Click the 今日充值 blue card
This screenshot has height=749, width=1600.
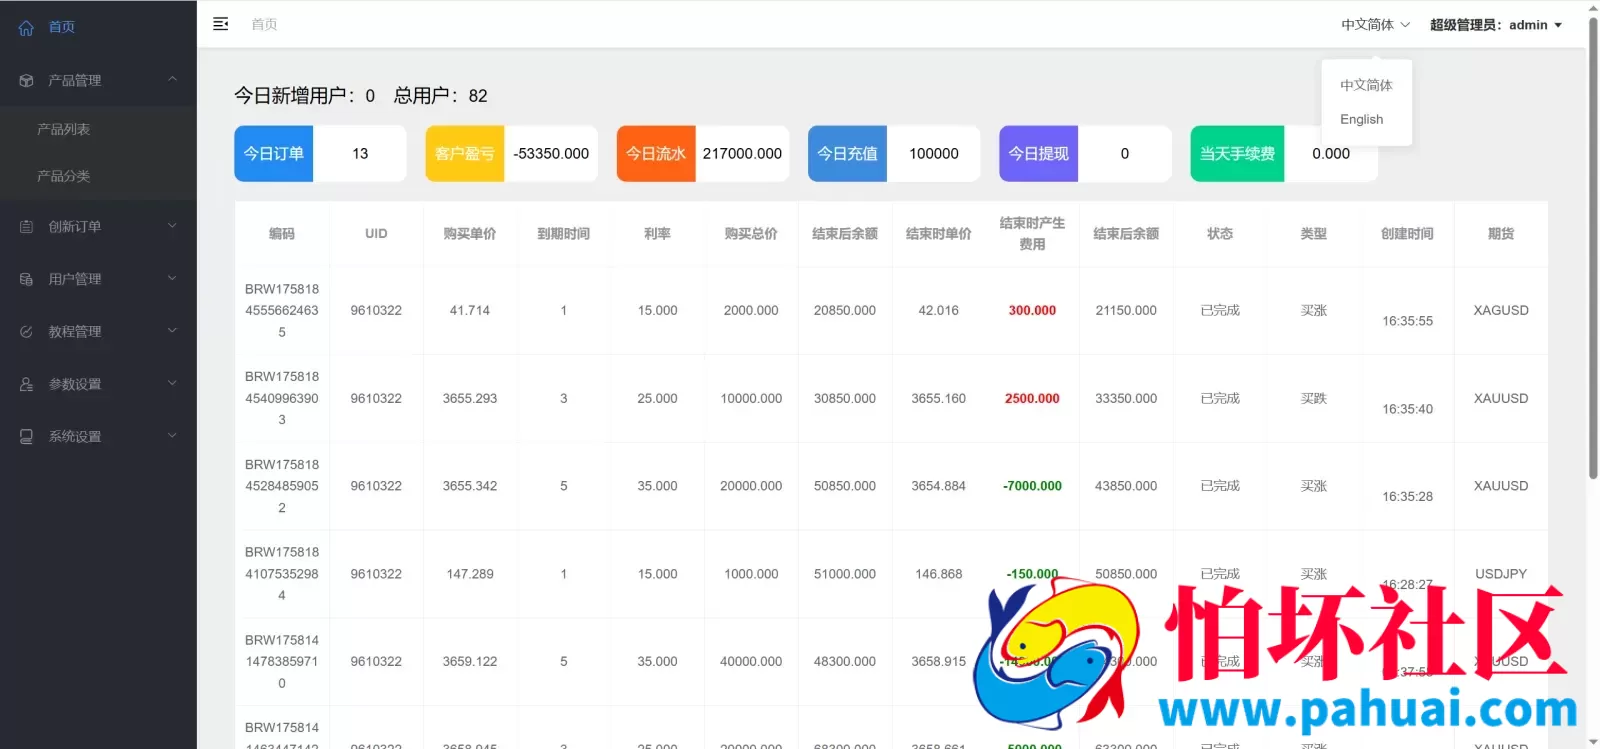(847, 154)
